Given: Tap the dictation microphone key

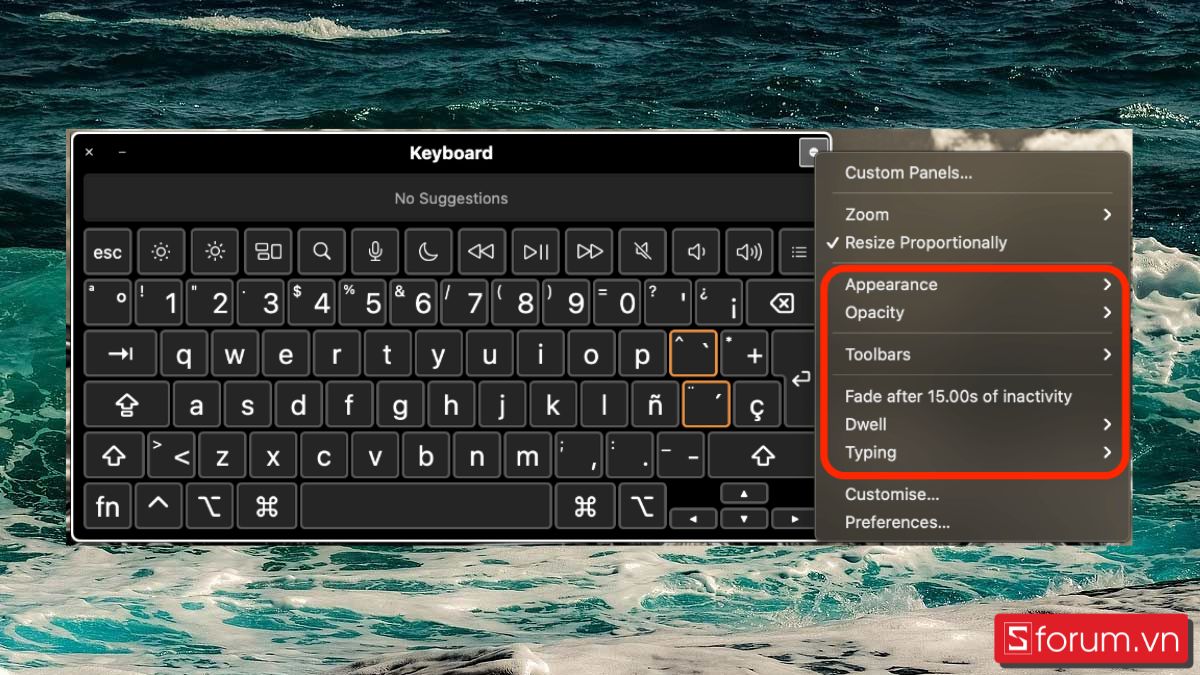Looking at the screenshot, I should coord(375,252).
